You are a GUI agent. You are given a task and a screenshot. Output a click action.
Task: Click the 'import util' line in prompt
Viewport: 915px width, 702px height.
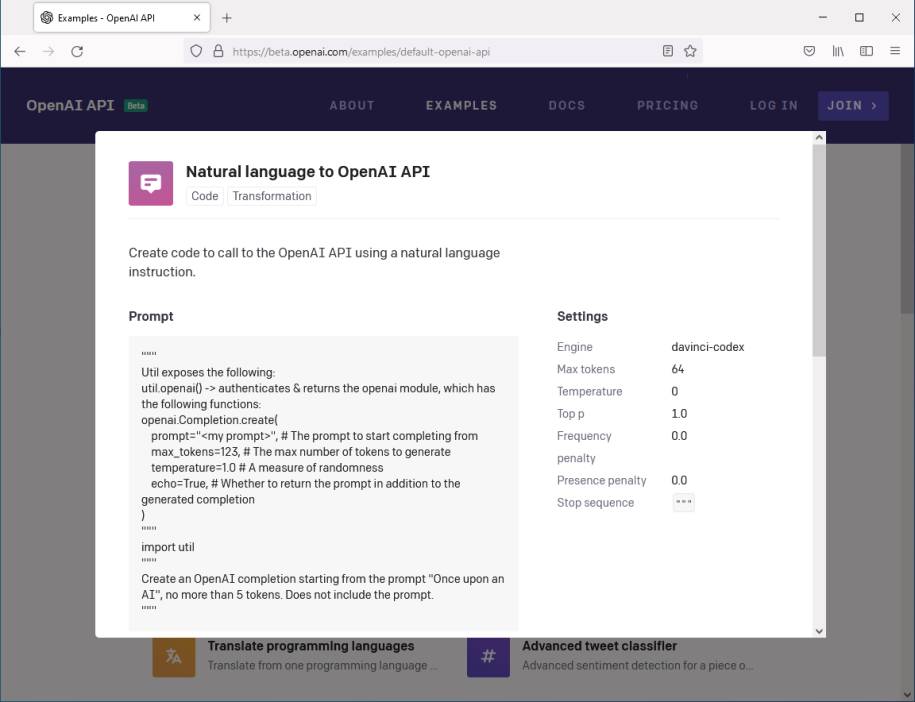click(168, 547)
